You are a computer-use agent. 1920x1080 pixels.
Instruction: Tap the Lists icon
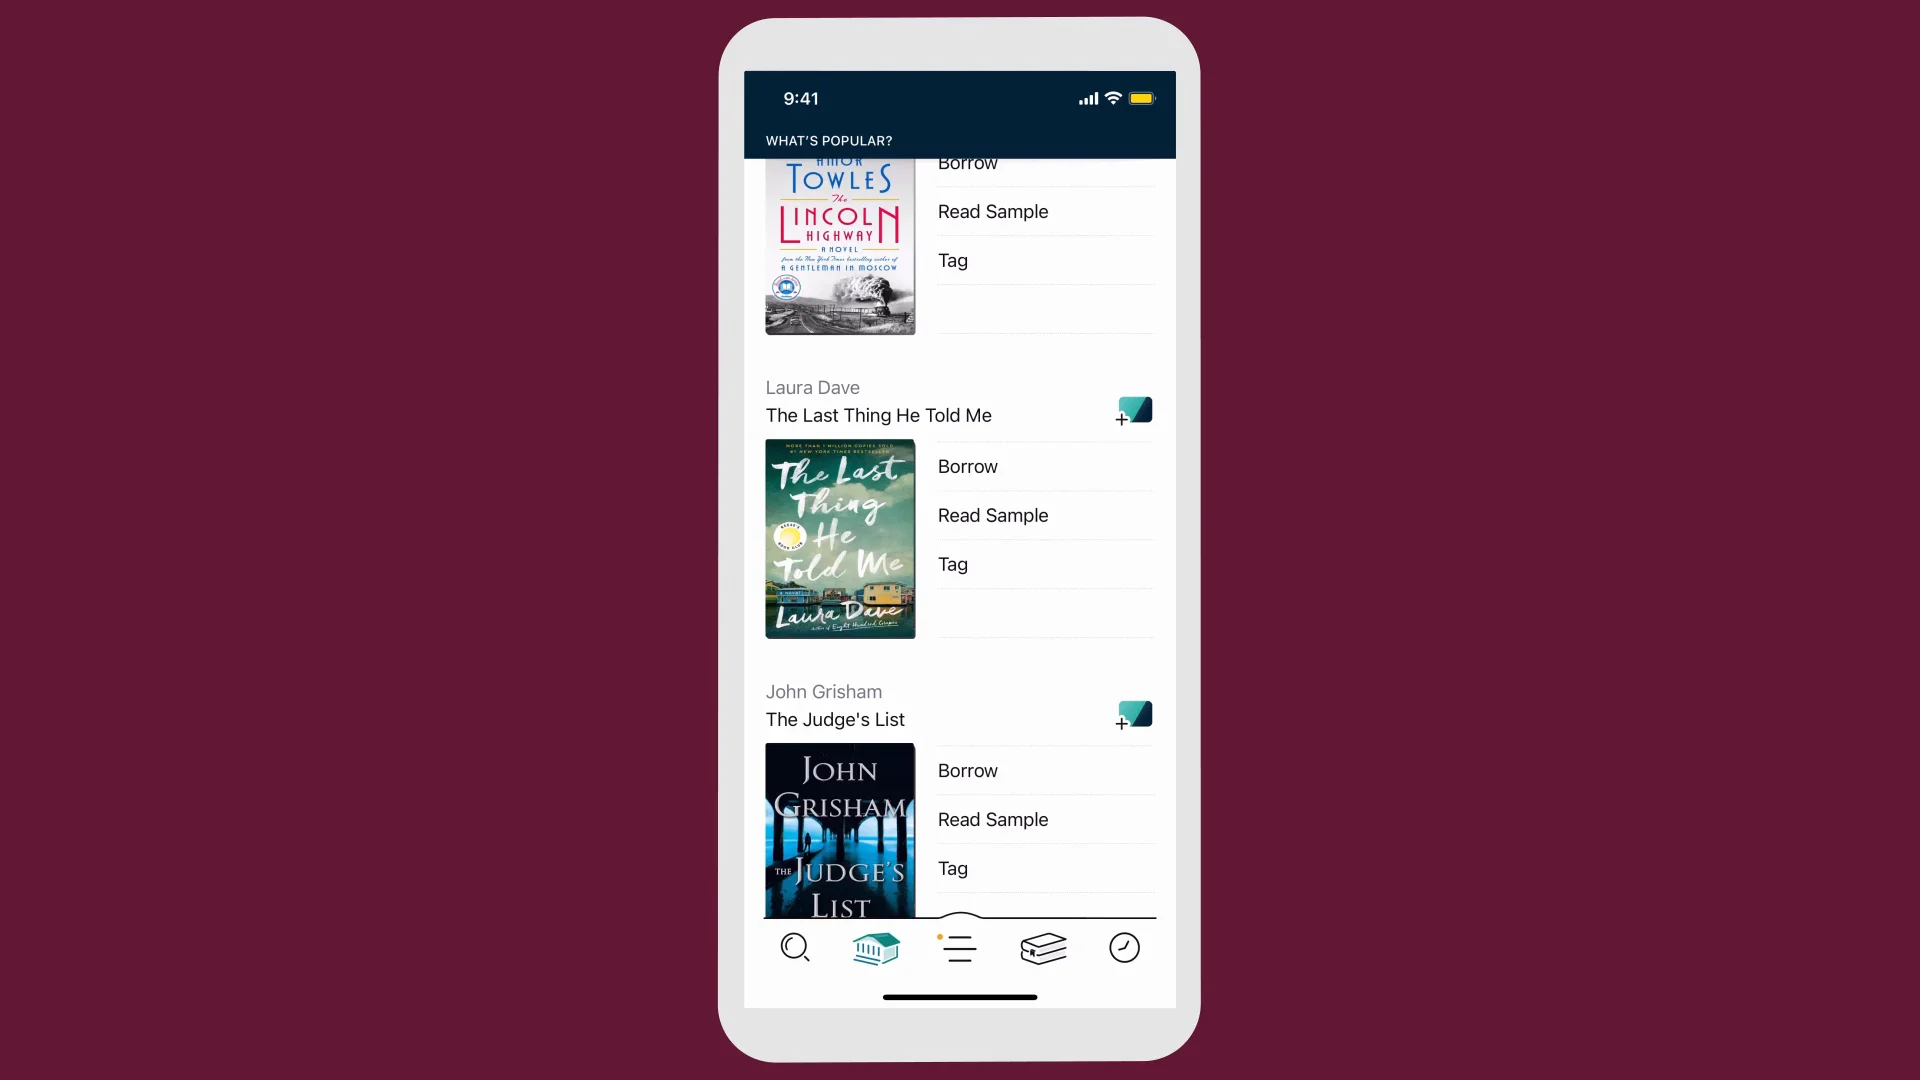click(960, 947)
